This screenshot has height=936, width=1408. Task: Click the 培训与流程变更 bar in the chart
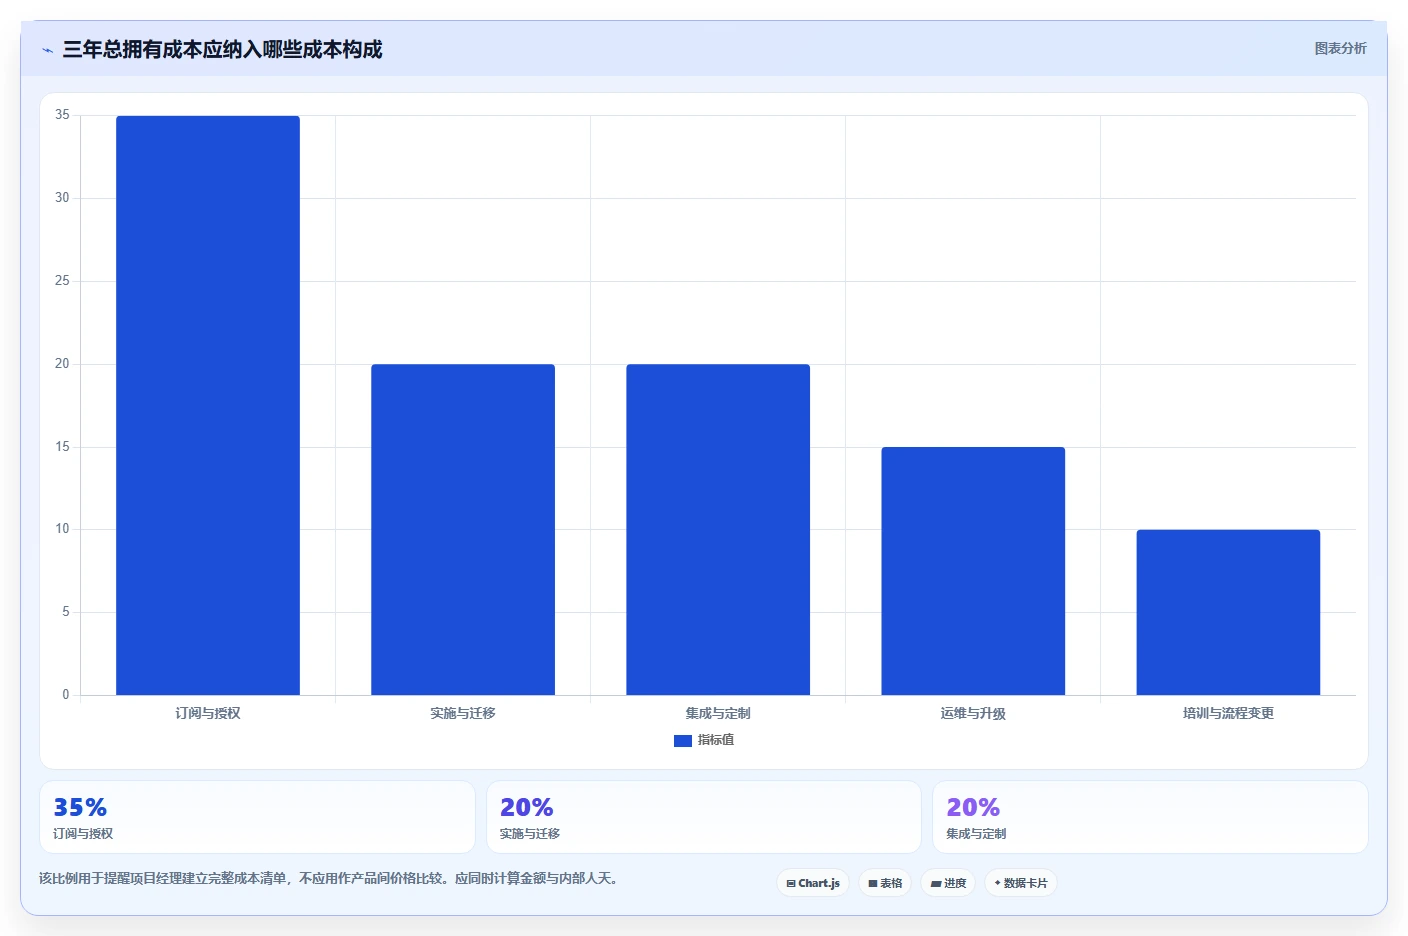pos(1228,612)
